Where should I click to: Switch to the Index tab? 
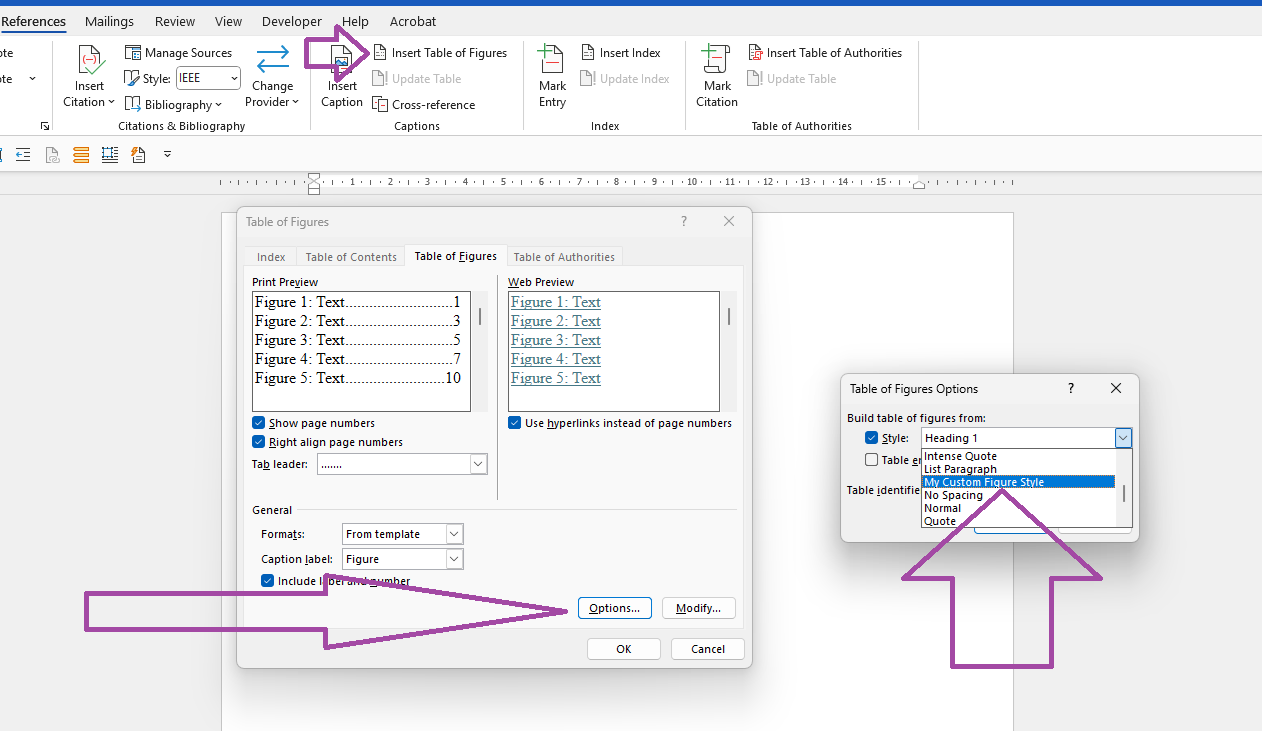point(271,257)
